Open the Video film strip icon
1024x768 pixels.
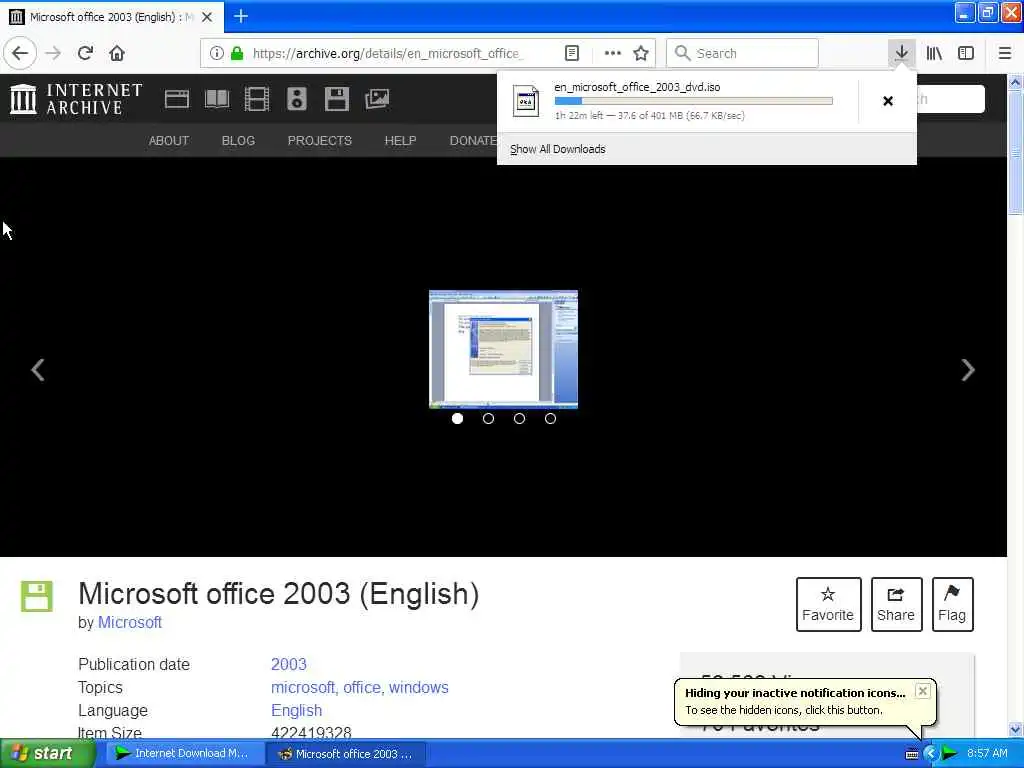pos(257,99)
